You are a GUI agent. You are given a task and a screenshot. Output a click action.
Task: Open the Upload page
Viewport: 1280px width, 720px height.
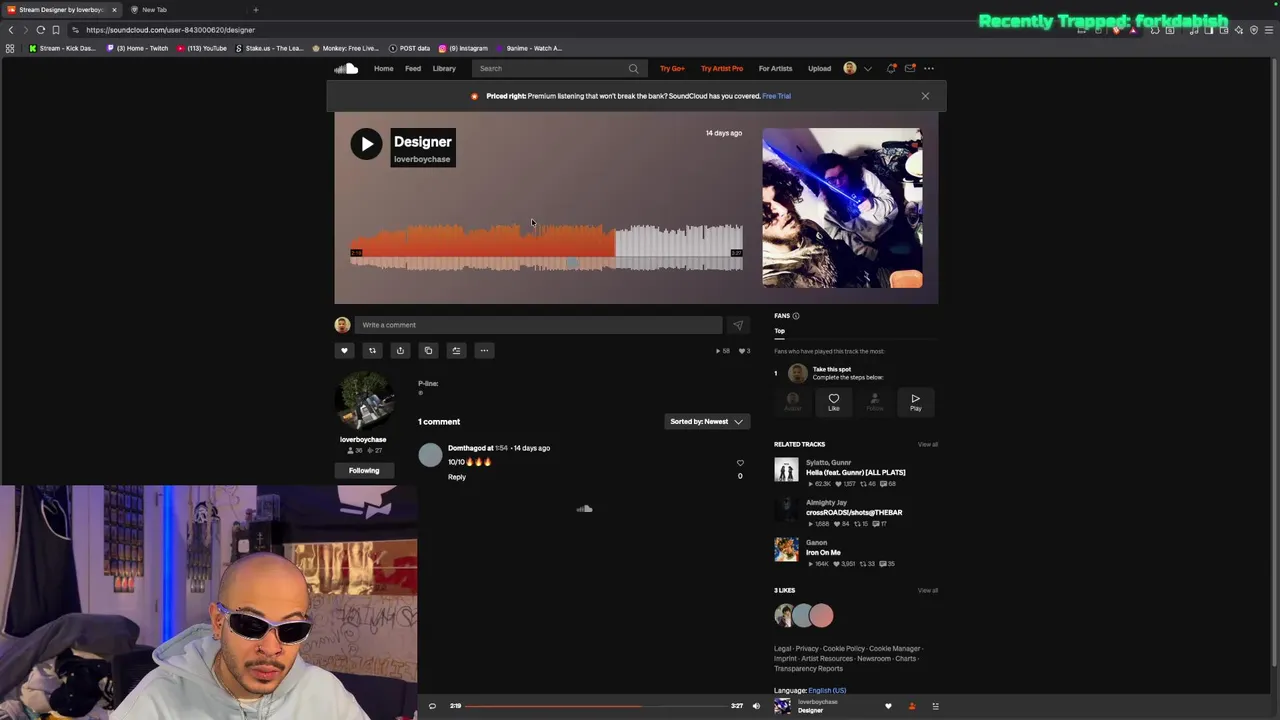pyautogui.click(x=819, y=69)
